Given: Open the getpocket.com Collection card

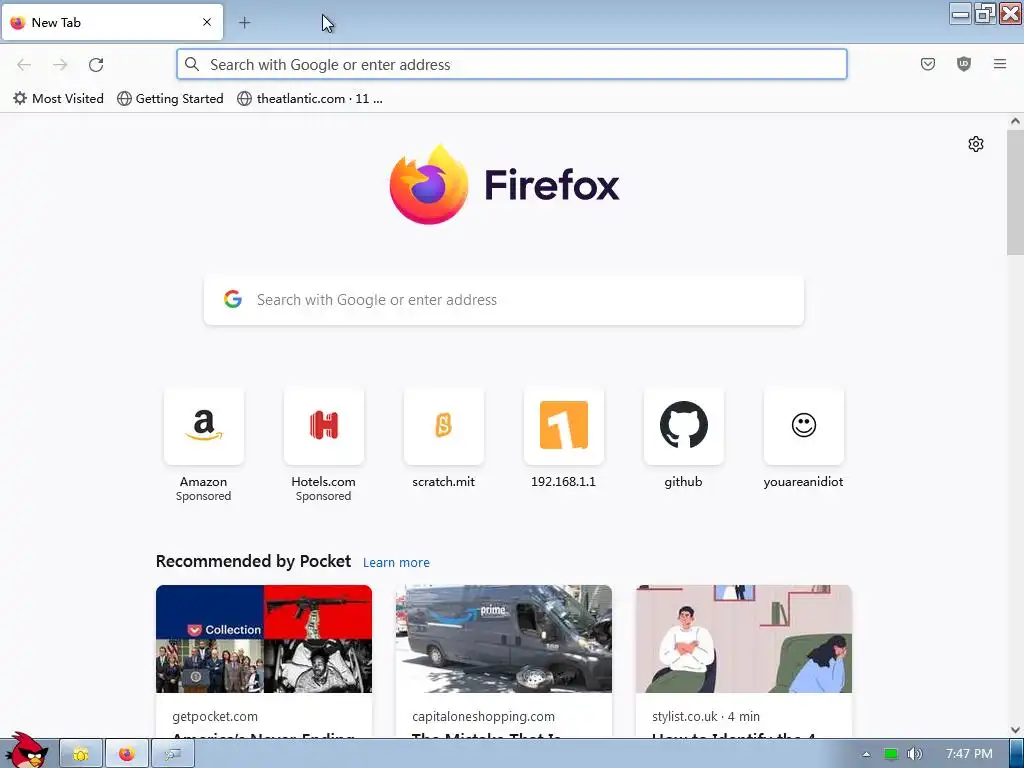Looking at the screenshot, I should coord(264,662).
